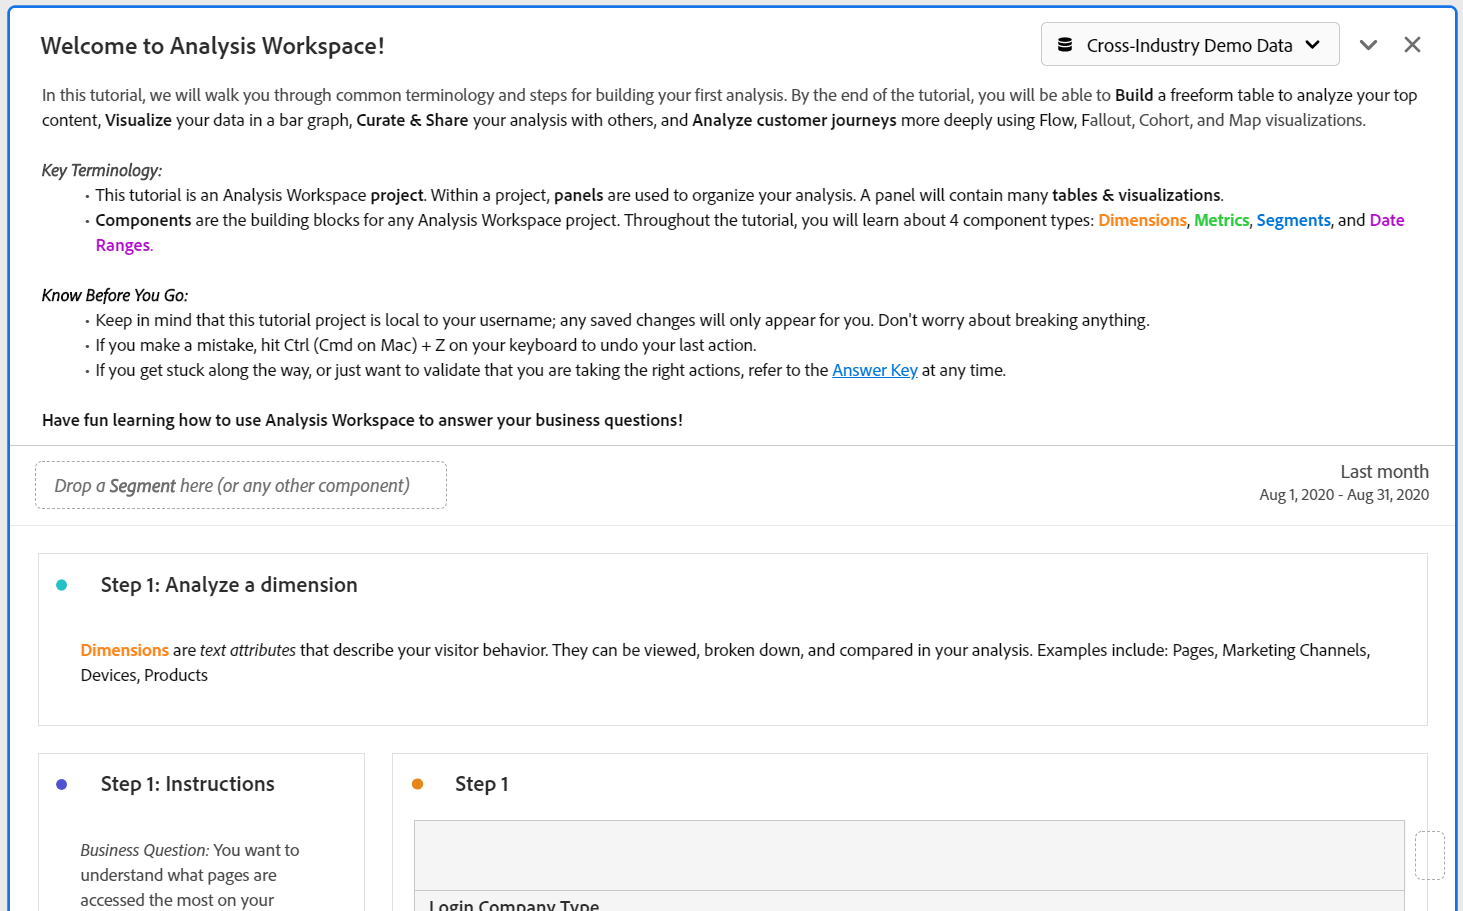Click the Step 1: Instructions title
Screen dimensions: 1463x911
pos(187,784)
